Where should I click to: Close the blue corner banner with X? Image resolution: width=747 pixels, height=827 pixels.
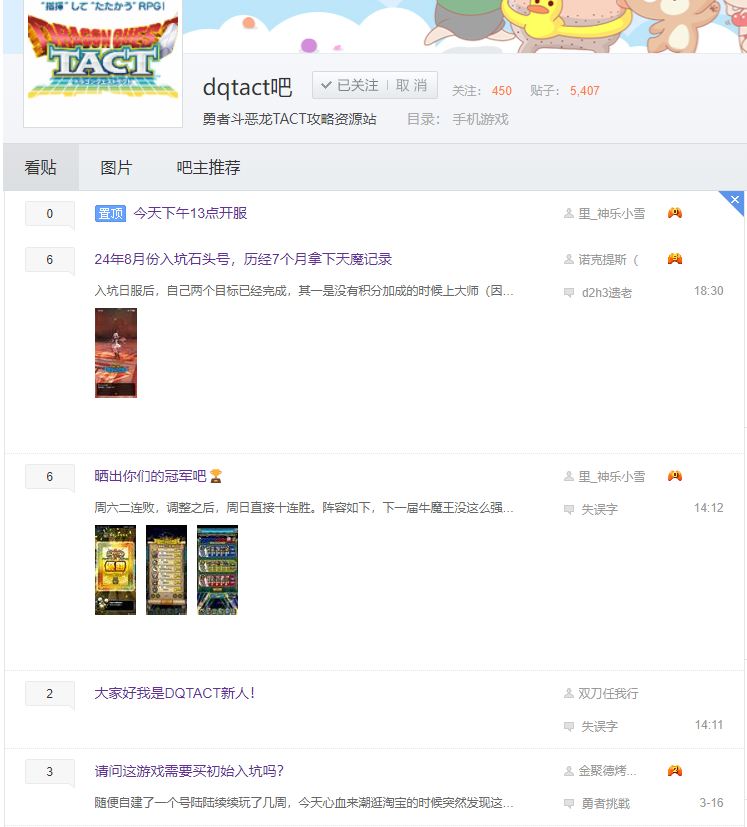734,200
